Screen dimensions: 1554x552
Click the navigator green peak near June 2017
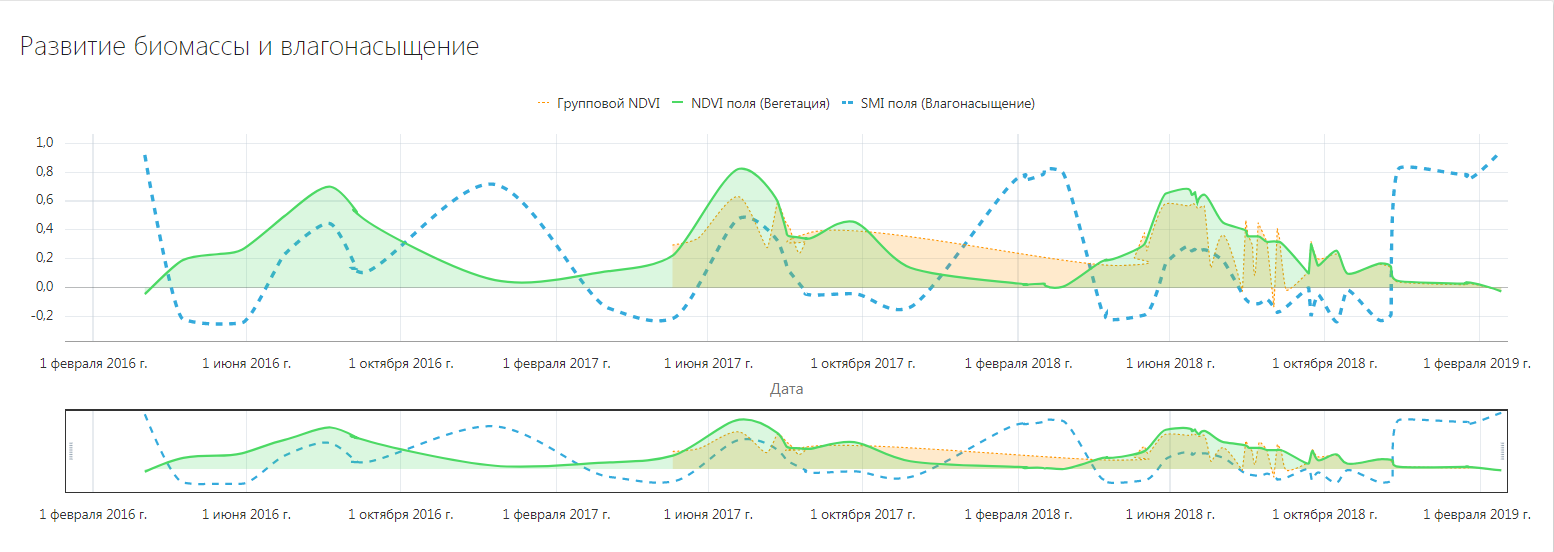(740, 420)
